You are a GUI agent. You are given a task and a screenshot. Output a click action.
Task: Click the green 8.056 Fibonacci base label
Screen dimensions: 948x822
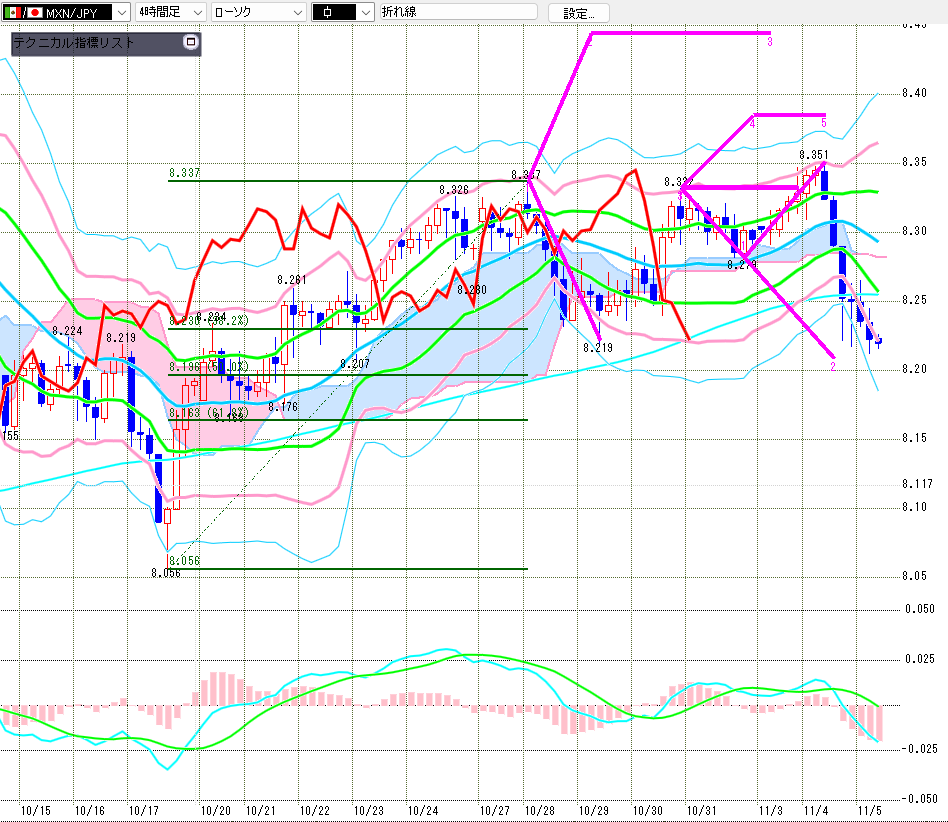pos(185,561)
